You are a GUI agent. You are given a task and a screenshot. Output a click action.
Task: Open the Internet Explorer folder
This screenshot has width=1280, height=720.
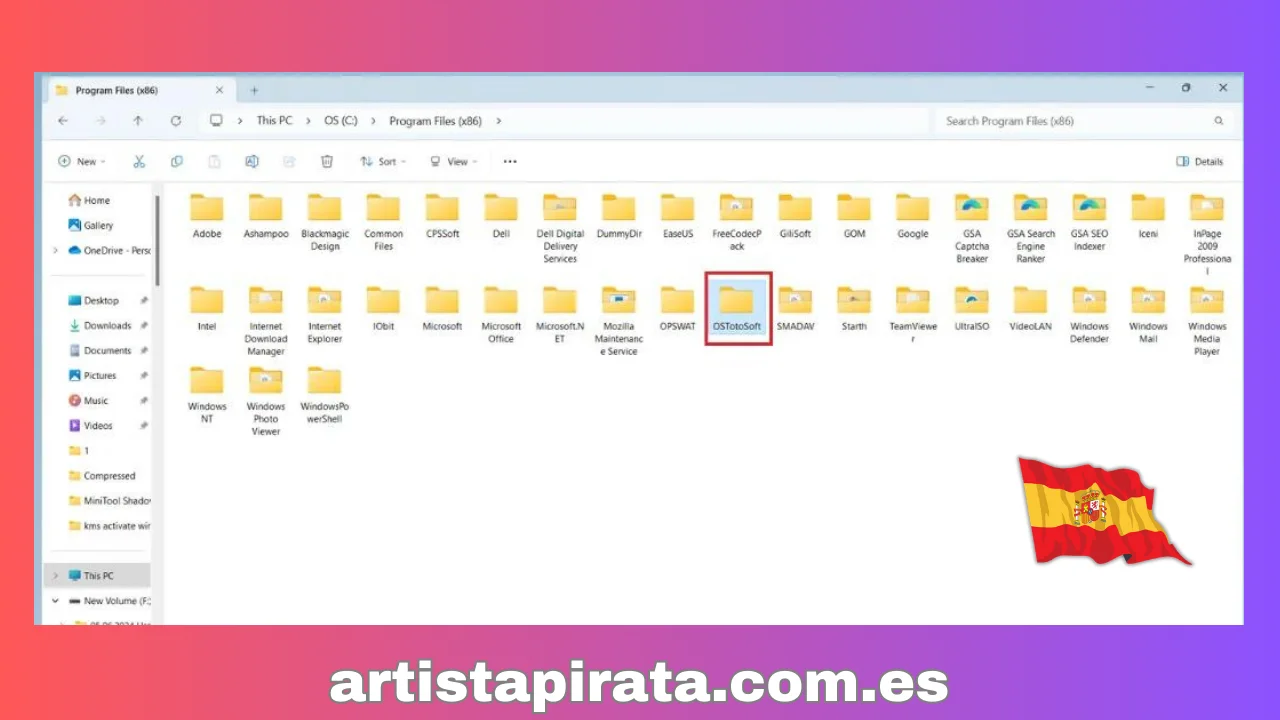(x=325, y=314)
